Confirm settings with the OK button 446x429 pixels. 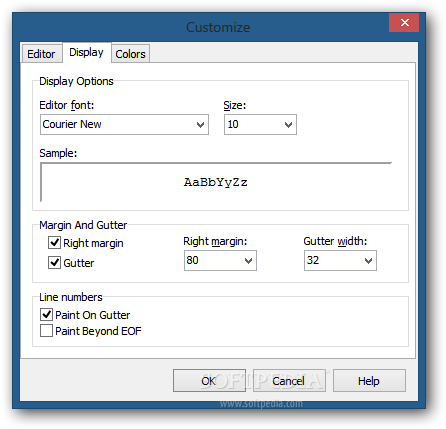coord(209,380)
